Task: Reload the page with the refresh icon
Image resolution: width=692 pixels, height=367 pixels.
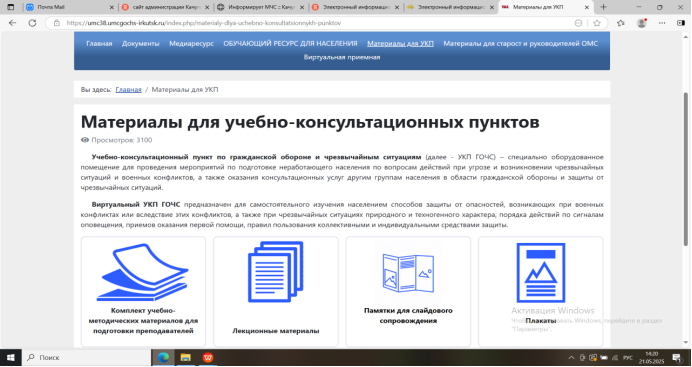Action: [32, 23]
